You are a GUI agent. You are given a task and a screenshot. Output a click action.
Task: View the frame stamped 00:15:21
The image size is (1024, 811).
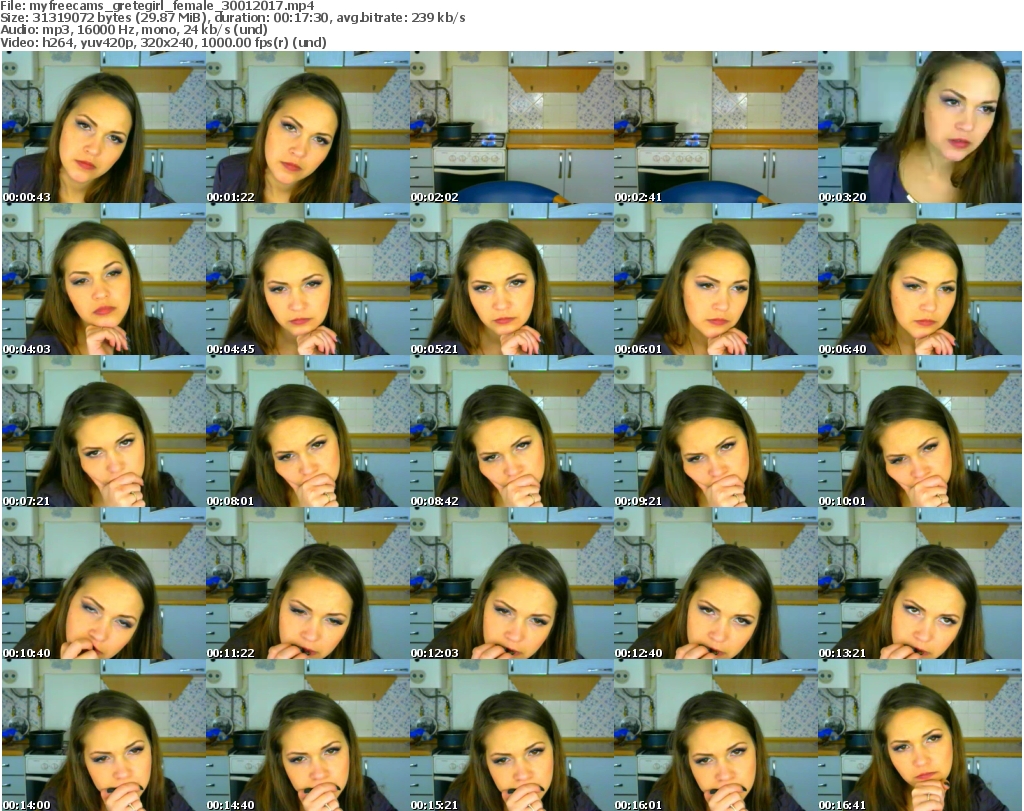pos(511,735)
